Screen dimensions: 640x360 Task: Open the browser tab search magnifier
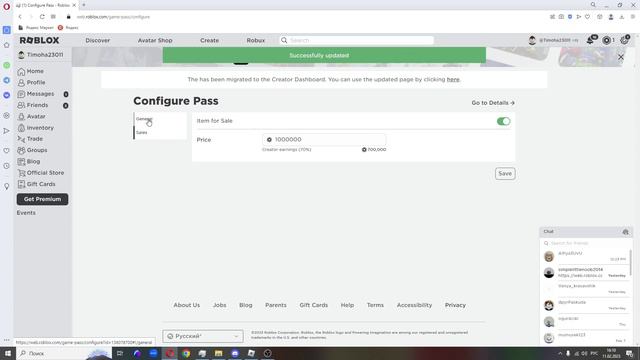[593, 5]
